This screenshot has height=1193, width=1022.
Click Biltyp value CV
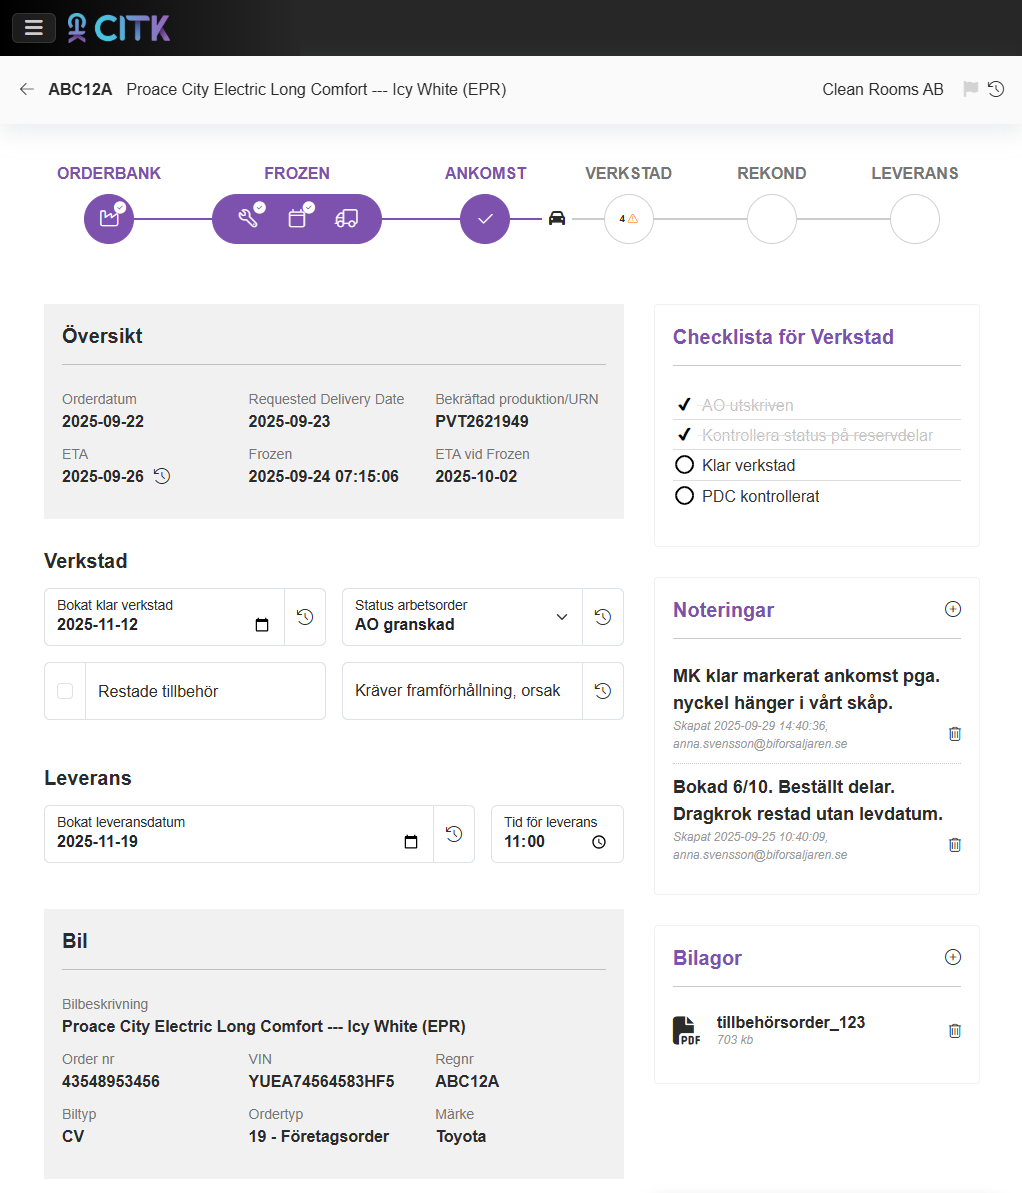click(73, 1136)
